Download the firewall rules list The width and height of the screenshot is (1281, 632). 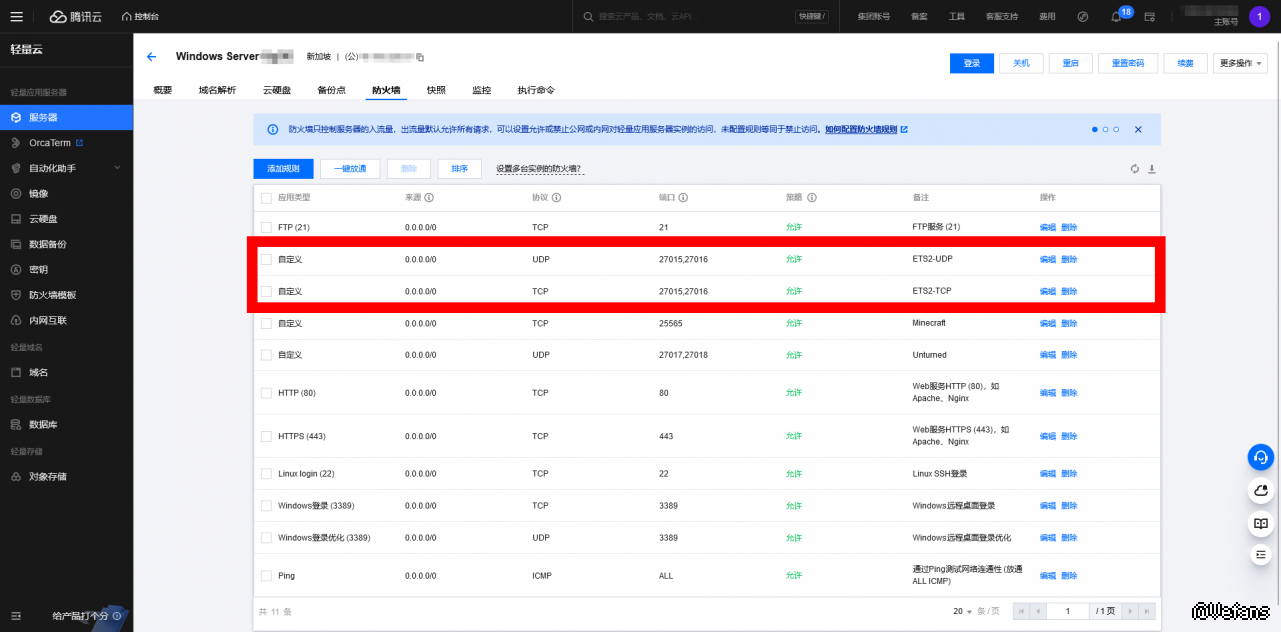click(1151, 169)
